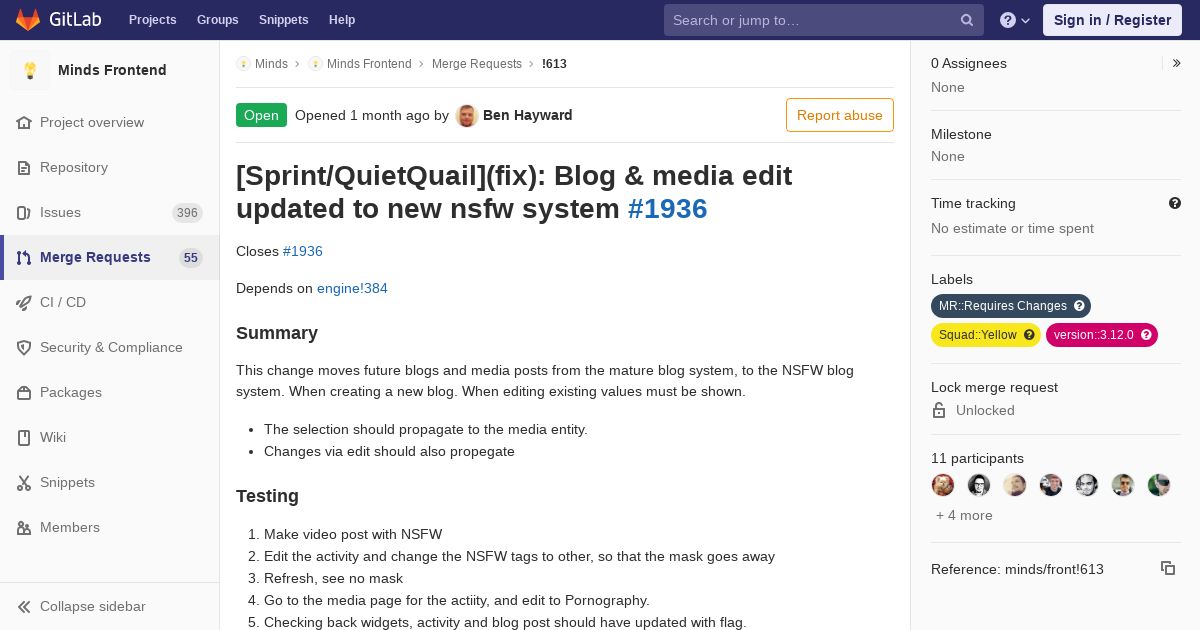Click the Minds Frontend lightbulb avatar

30,70
